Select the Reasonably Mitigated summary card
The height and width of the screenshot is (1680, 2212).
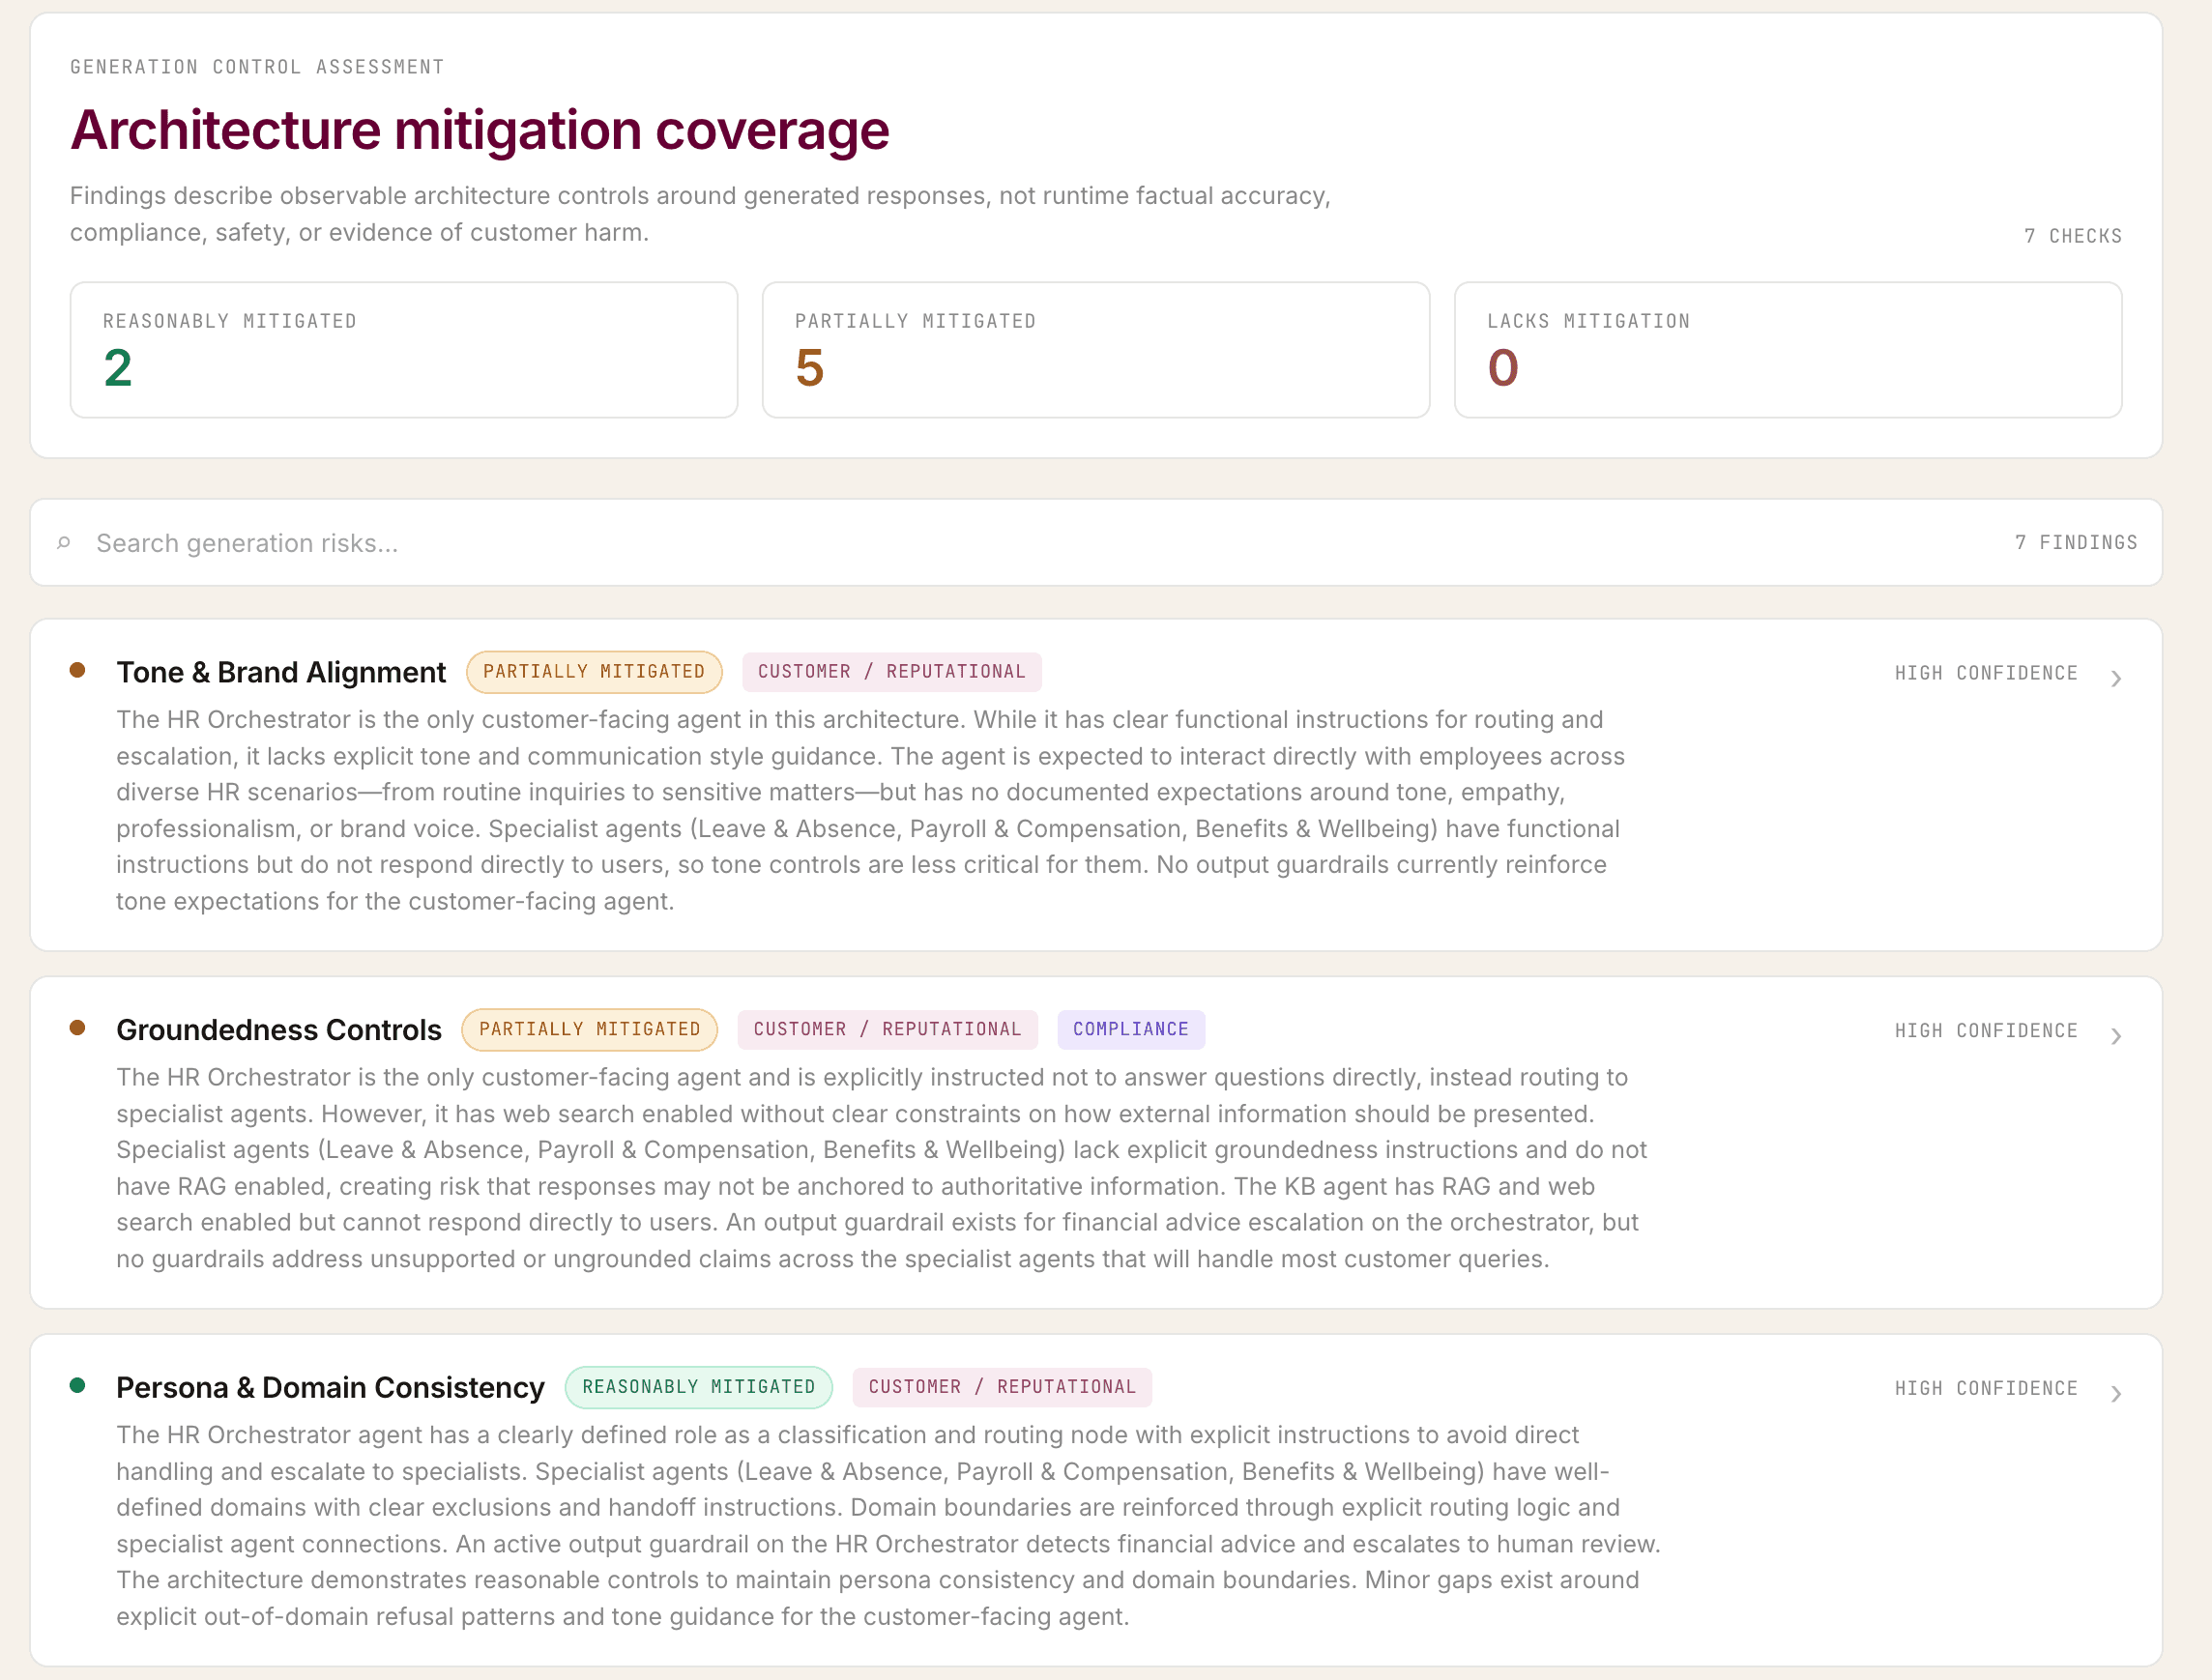404,350
